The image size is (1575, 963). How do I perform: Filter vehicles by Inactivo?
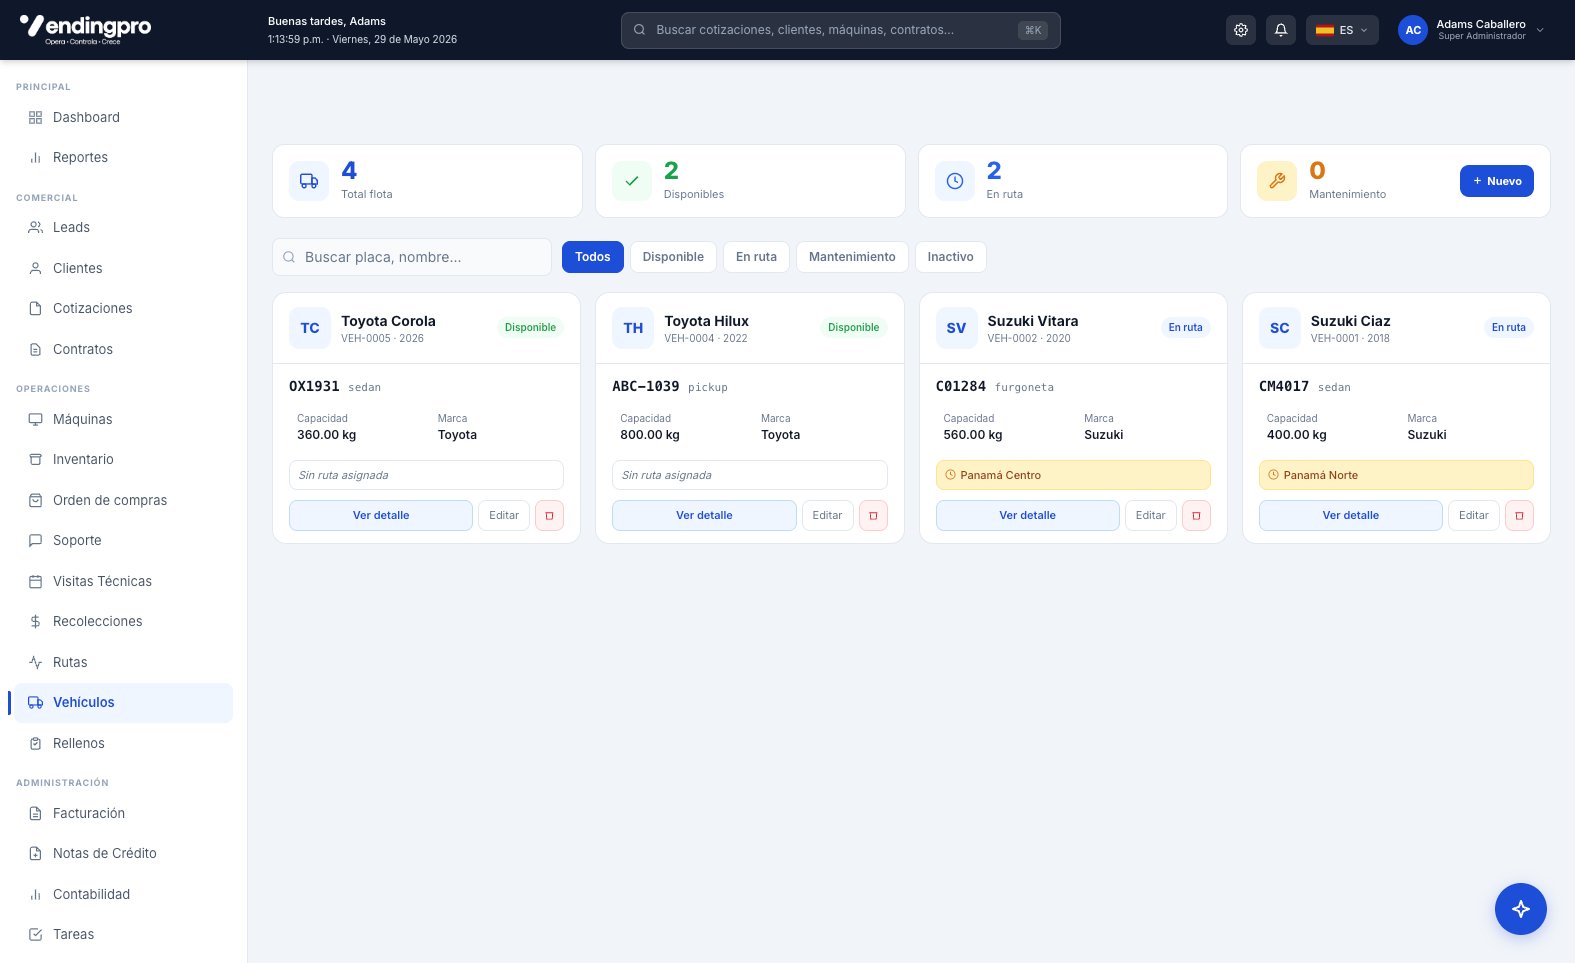[x=950, y=257]
